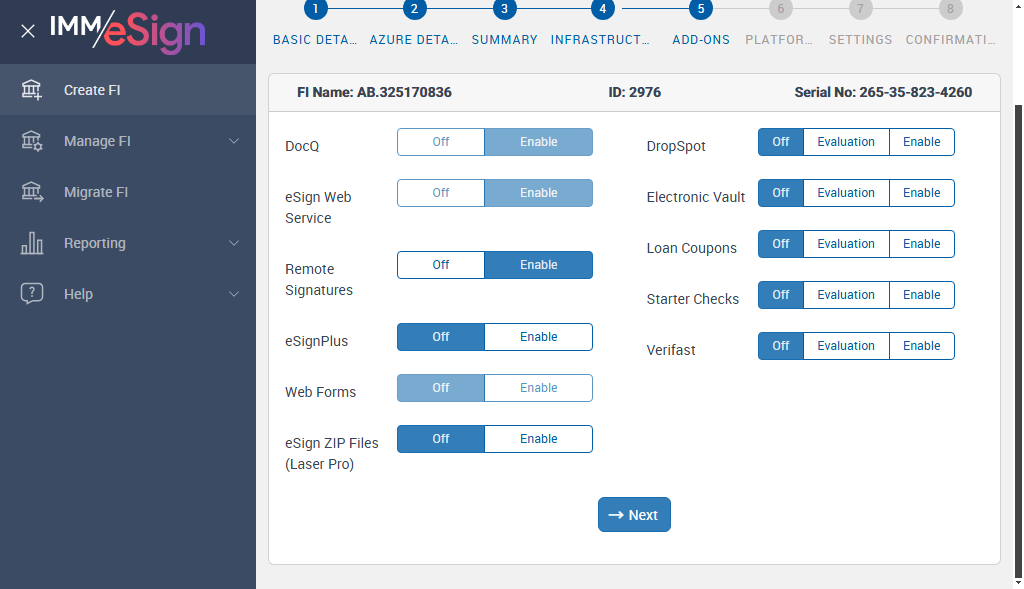The image size is (1024, 589).
Task: Set Verifast to Evaluation
Action: pyautogui.click(x=846, y=345)
